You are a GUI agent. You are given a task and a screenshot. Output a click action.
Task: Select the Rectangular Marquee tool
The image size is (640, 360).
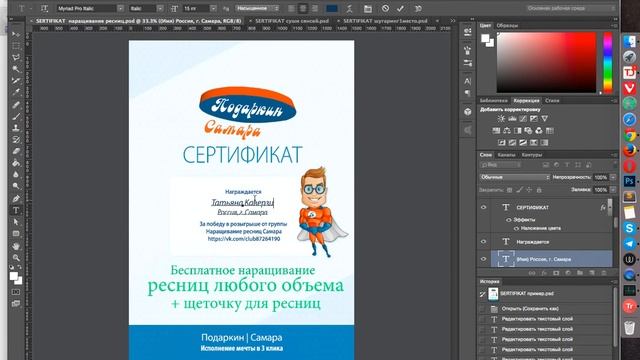(16, 46)
